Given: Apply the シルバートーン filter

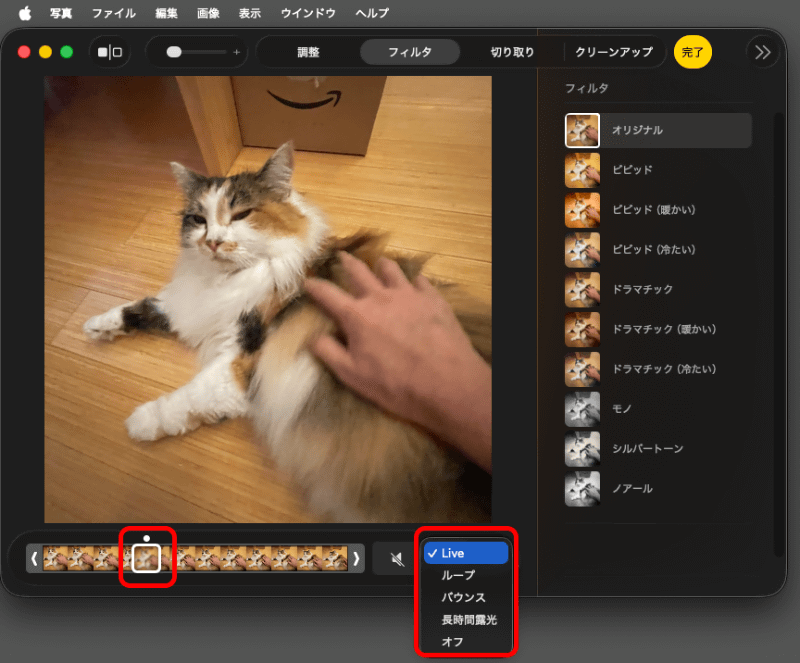Looking at the screenshot, I should (658, 449).
